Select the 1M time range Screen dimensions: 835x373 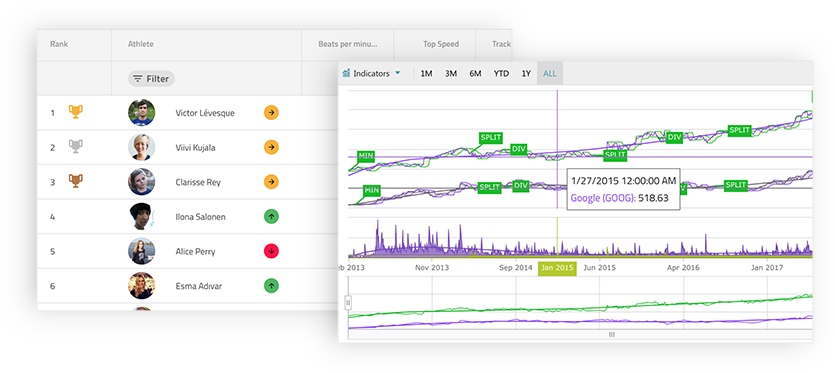(426, 74)
